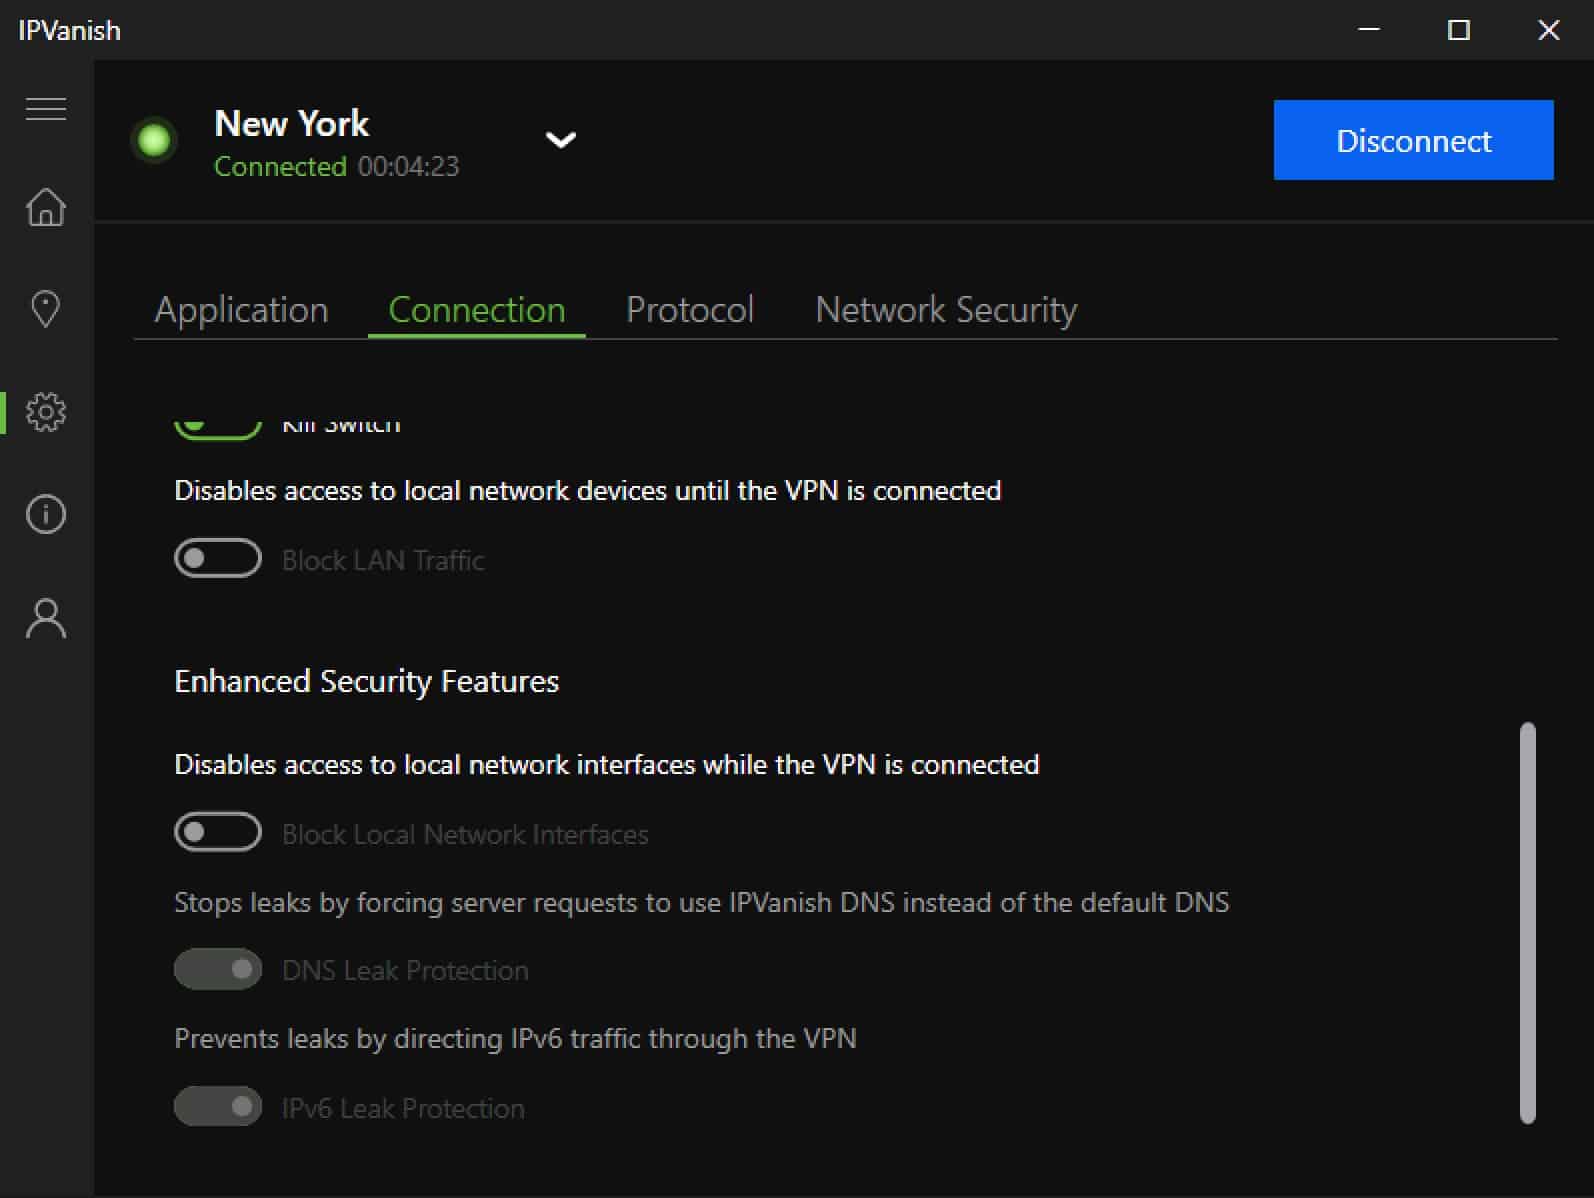Toggle DNS Leak Protection switch

tap(218, 969)
